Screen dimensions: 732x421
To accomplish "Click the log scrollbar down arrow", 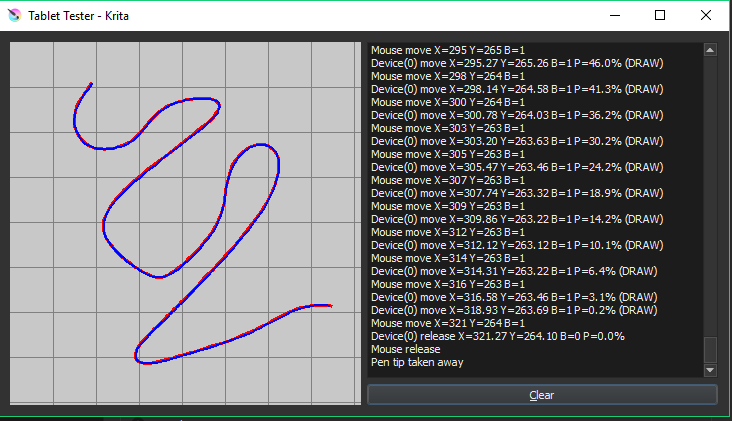I will point(710,370).
